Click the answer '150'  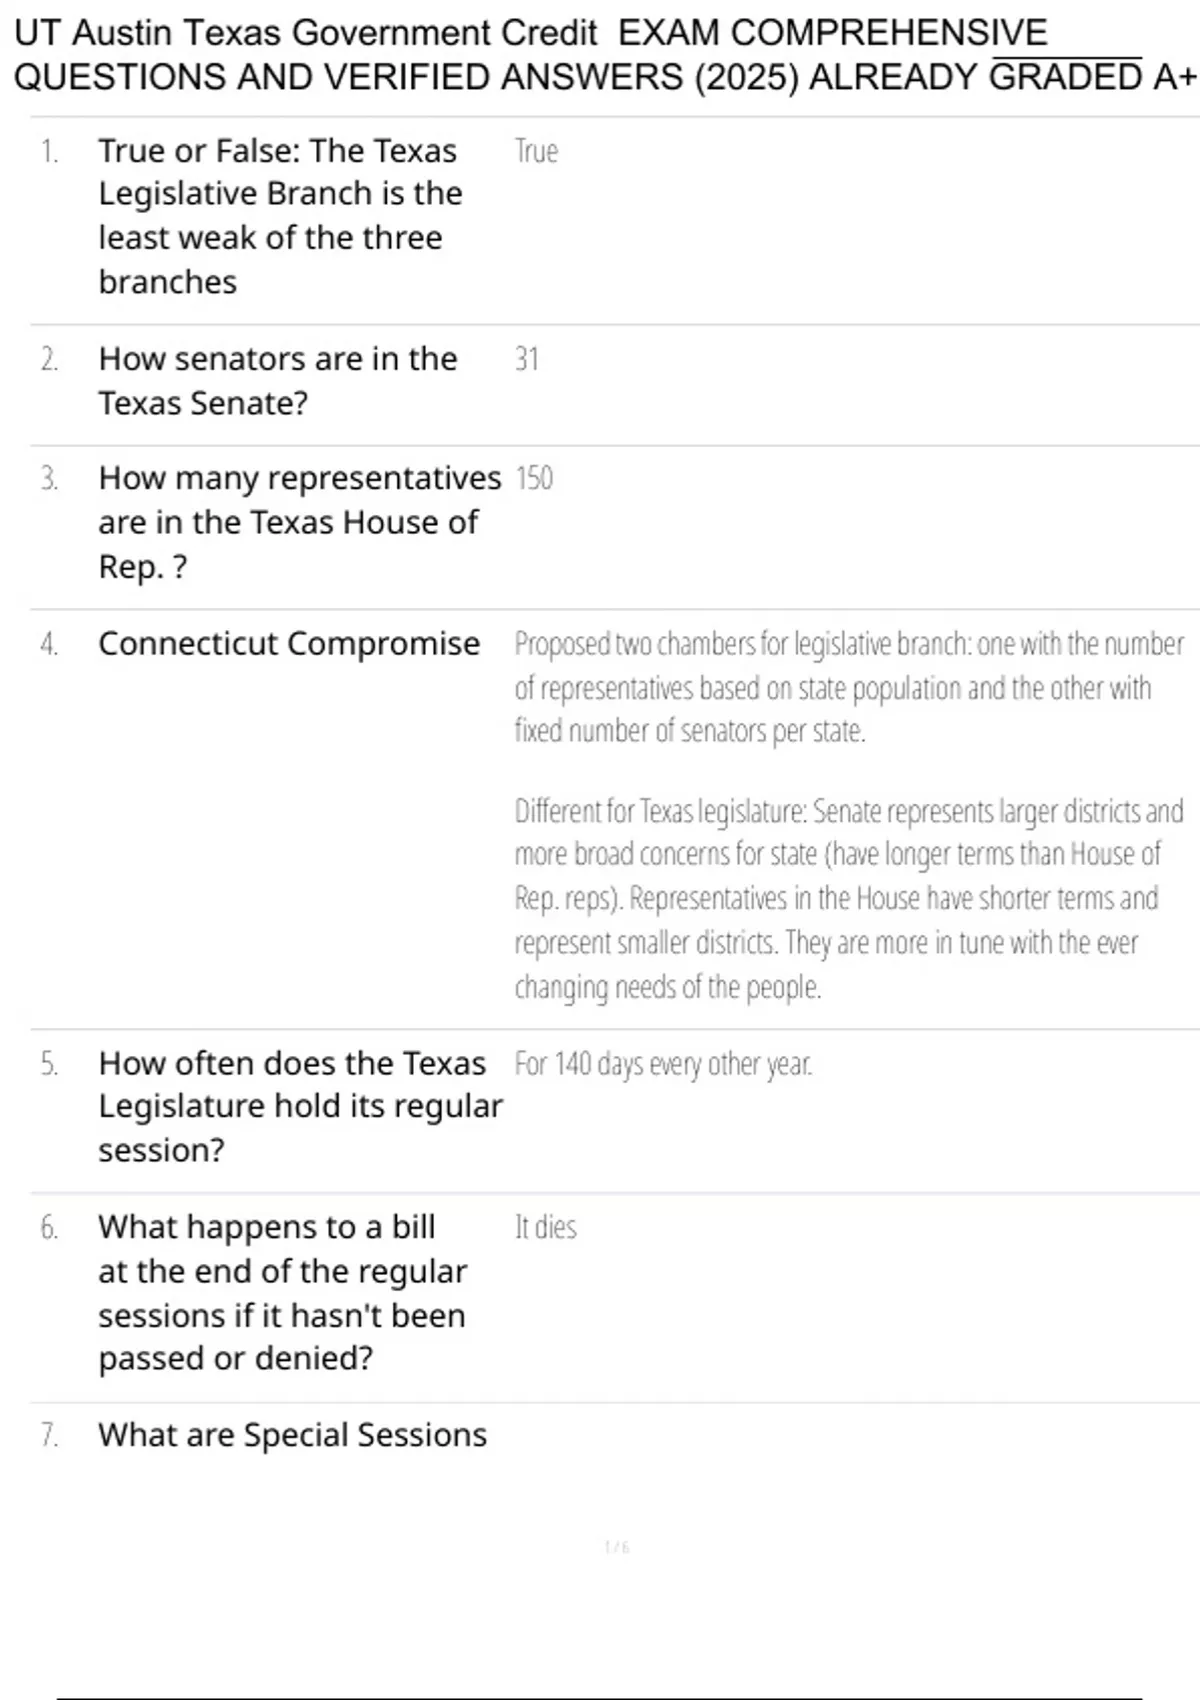pyautogui.click(x=534, y=479)
